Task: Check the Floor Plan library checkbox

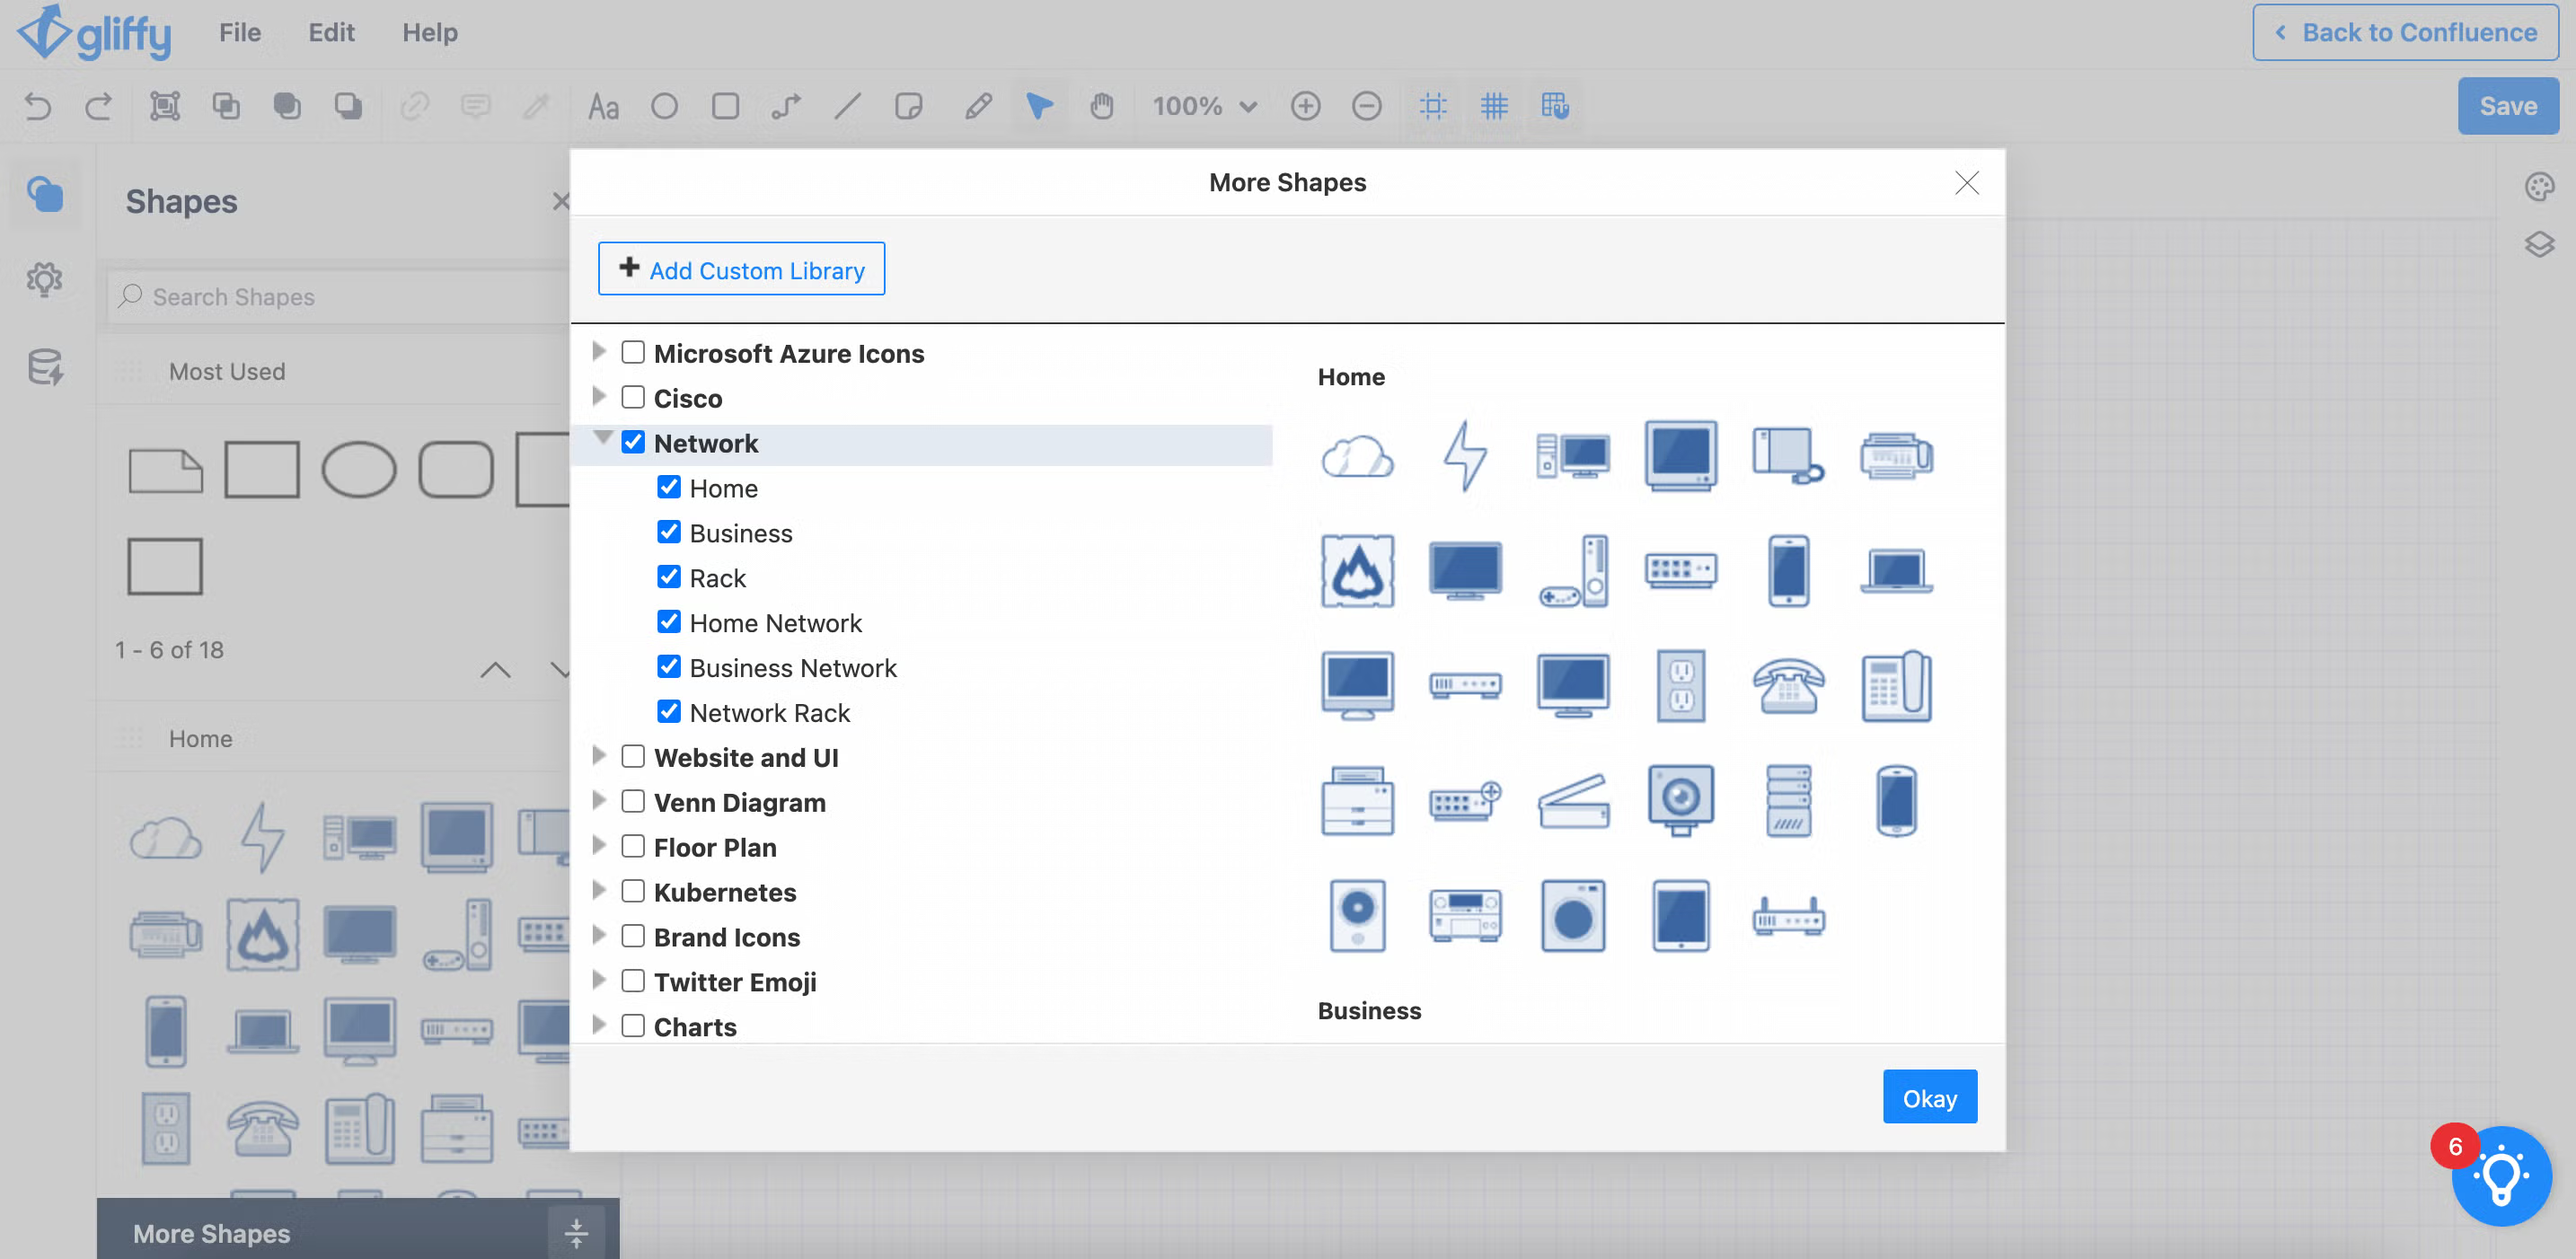Action: [633, 846]
